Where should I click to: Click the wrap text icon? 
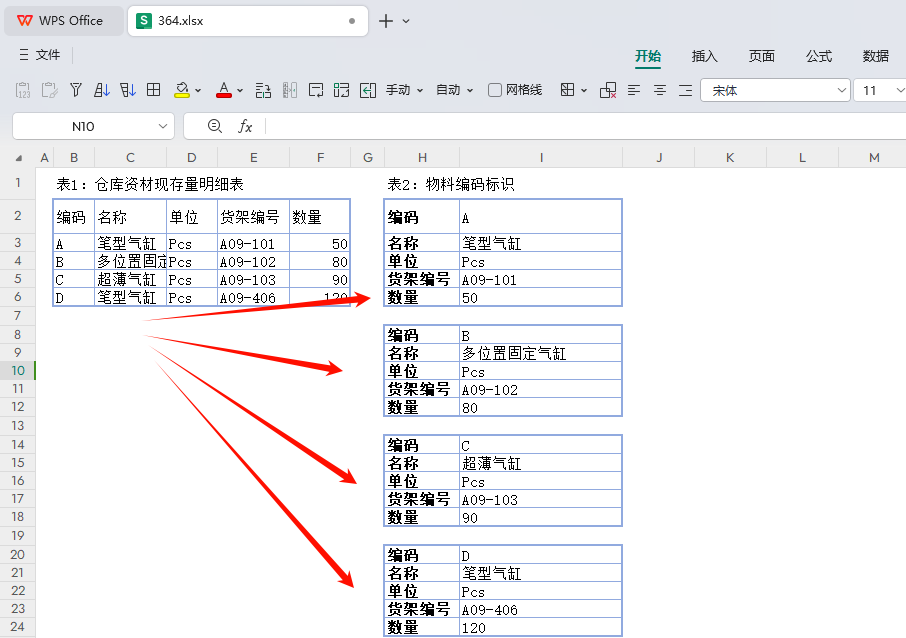(316, 90)
